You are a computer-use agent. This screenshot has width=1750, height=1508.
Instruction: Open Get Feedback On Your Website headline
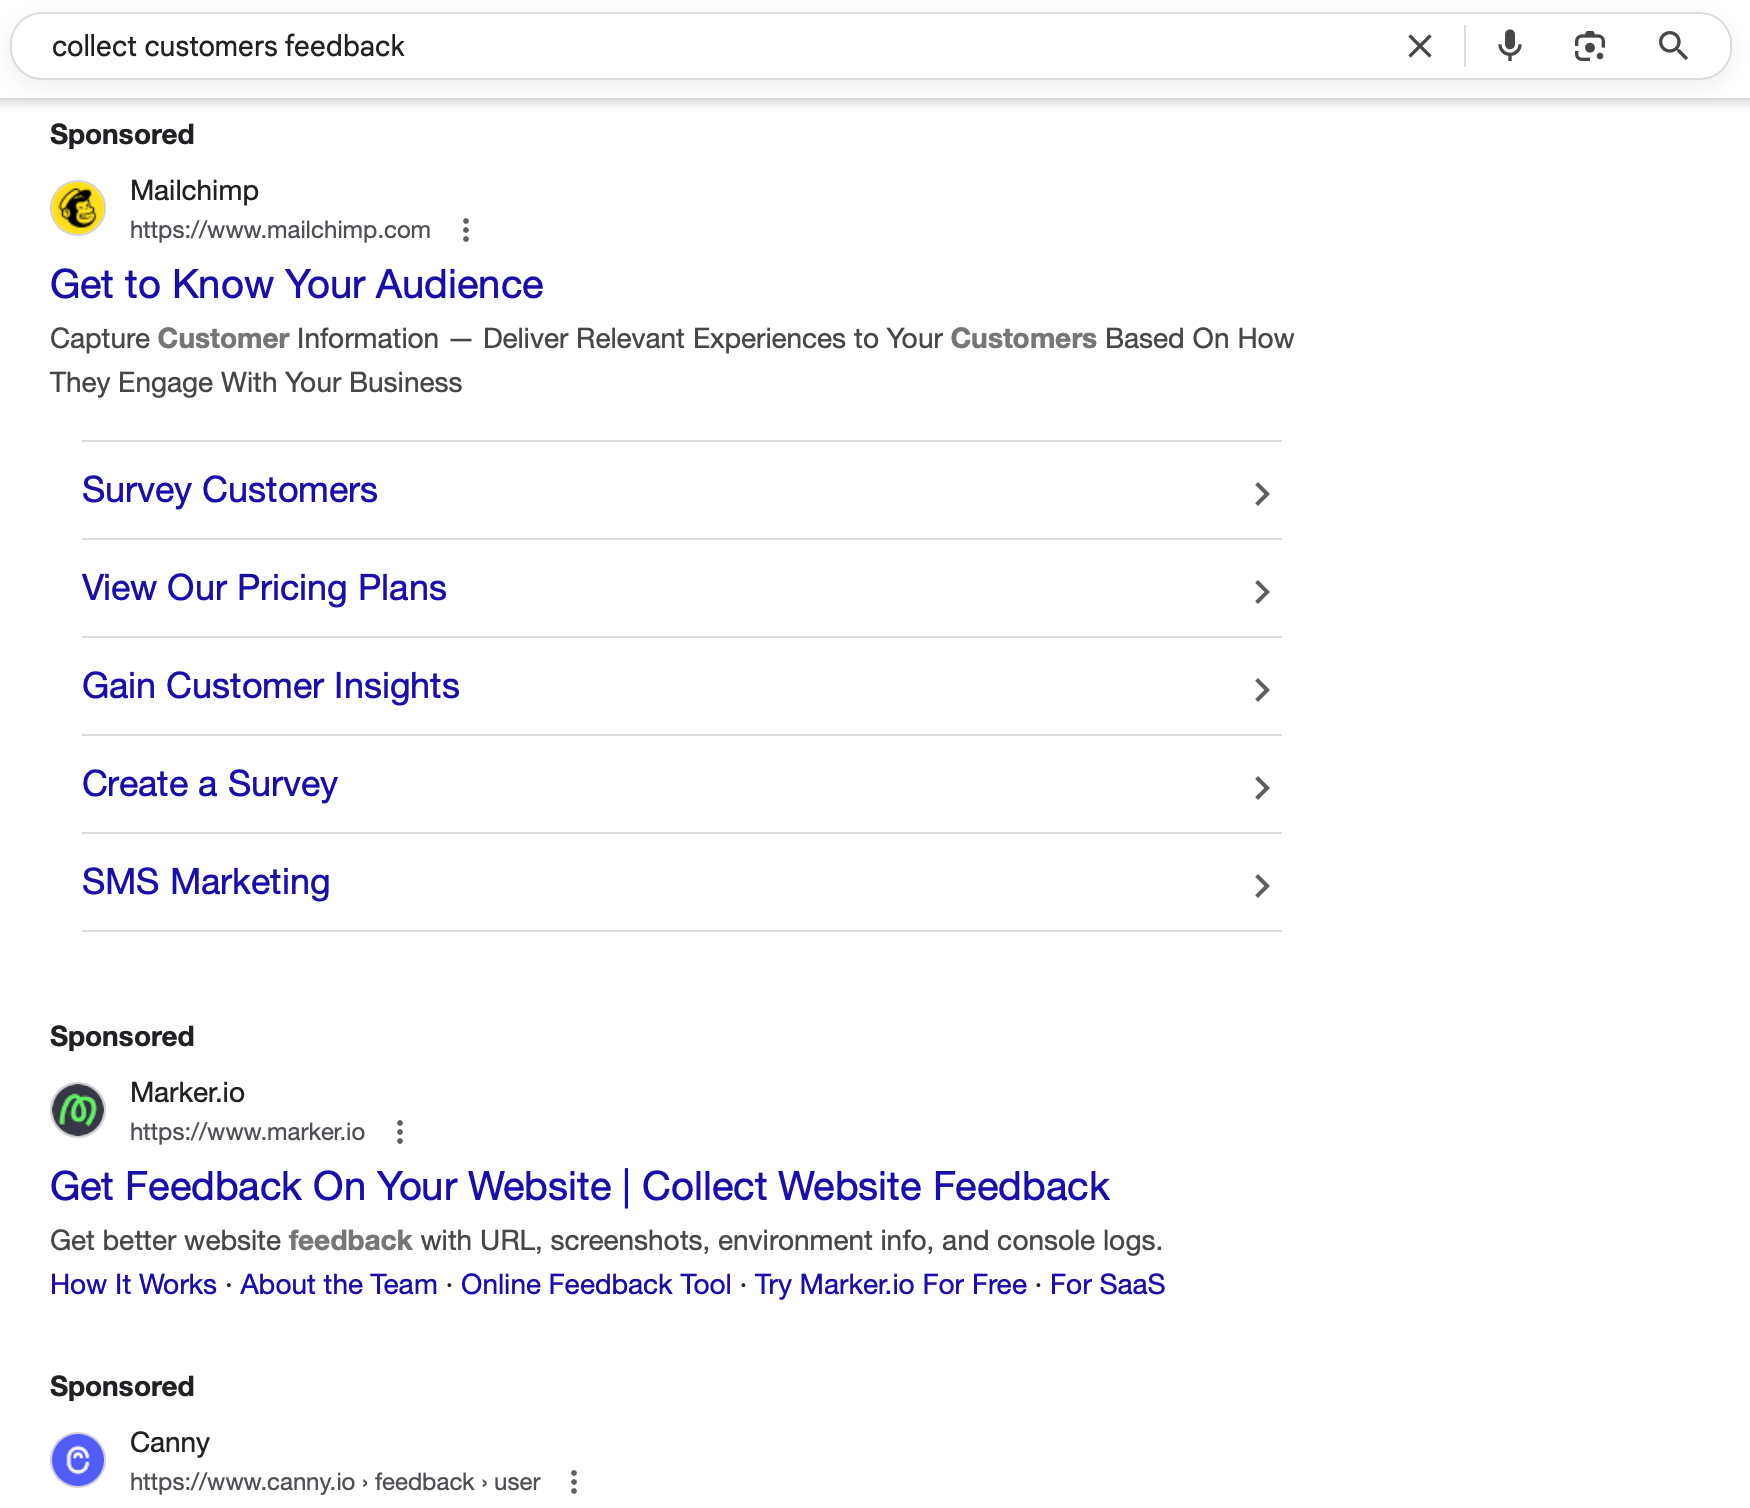[x=580, y=1187]
